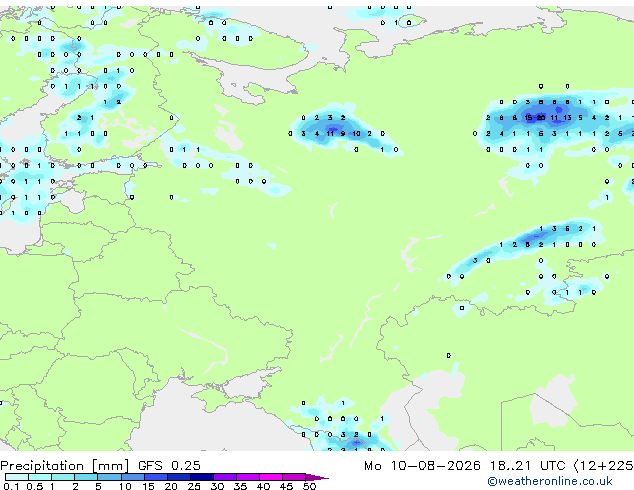Click the date 'Mo 10-08-2026' text
The width and height of the screenshot is (634, 490).
pos(422,466)
